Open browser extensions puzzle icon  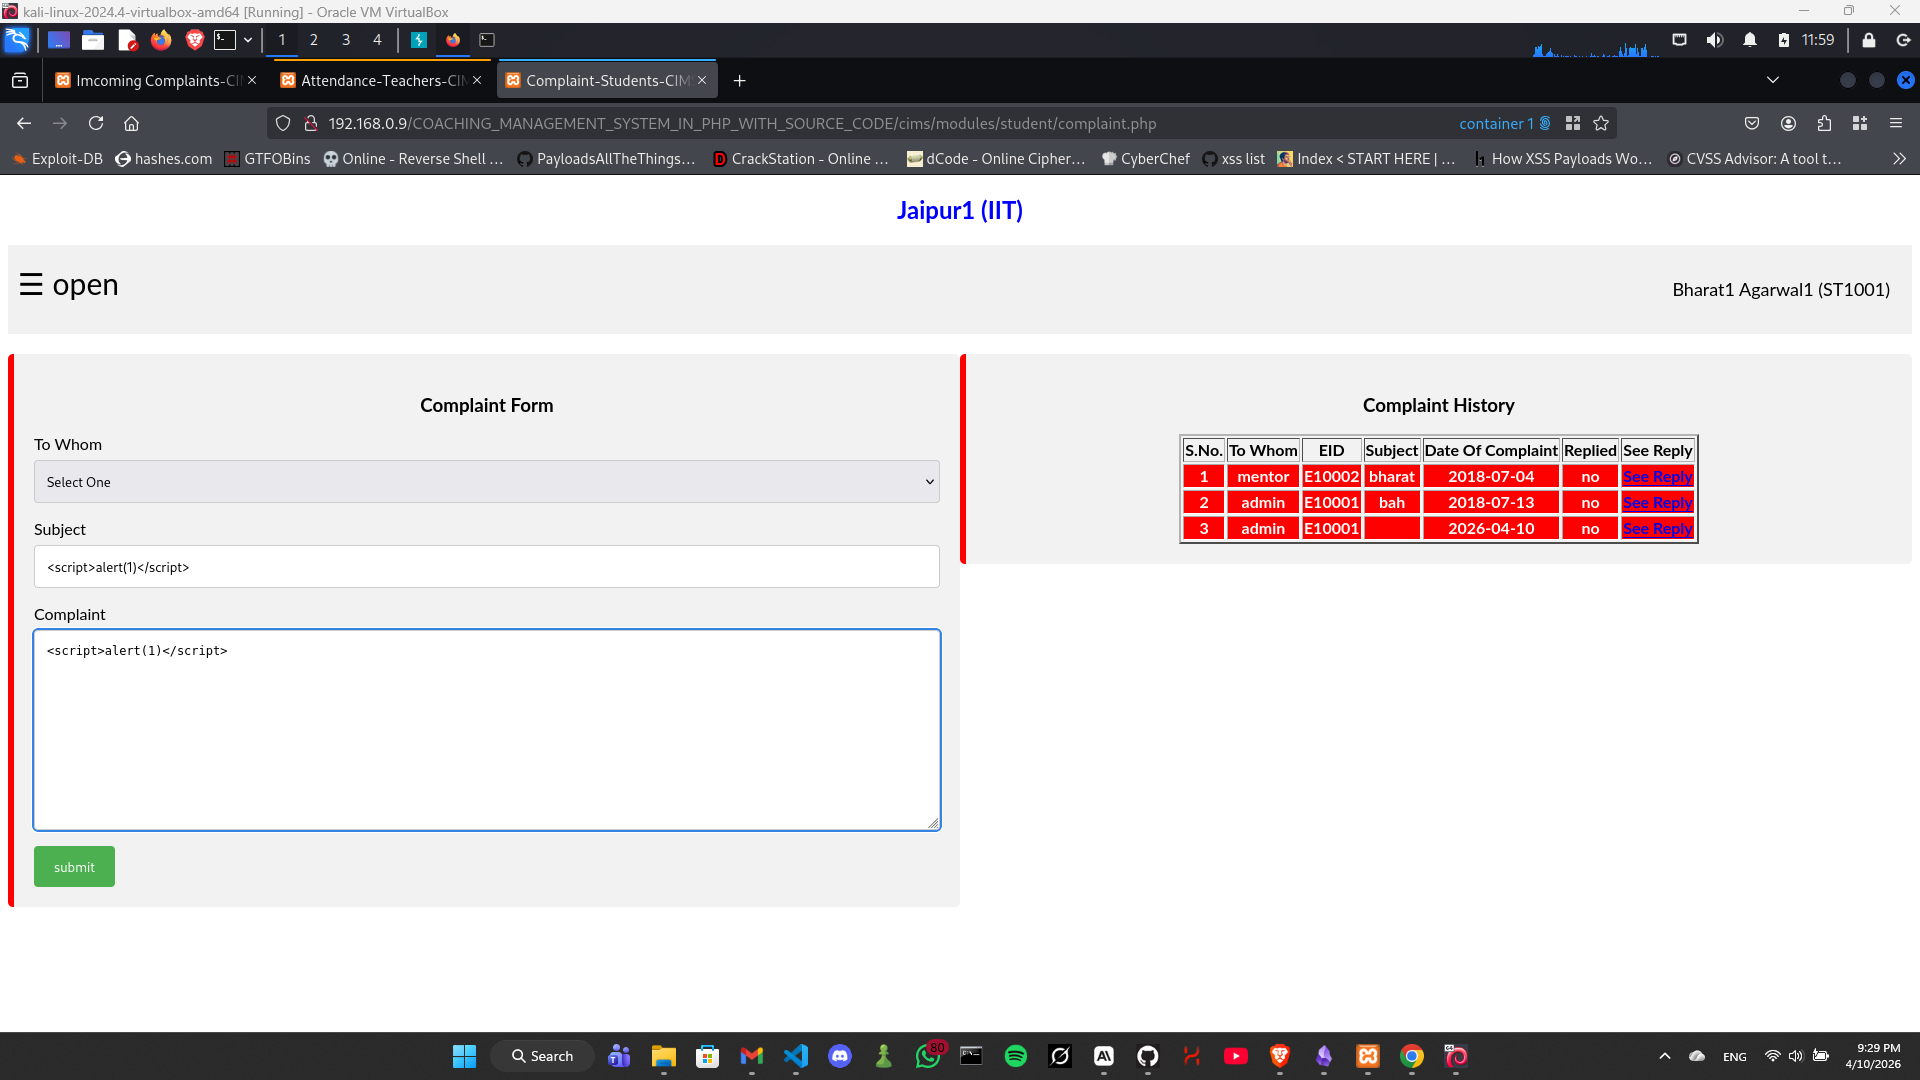pos(1824,123)
